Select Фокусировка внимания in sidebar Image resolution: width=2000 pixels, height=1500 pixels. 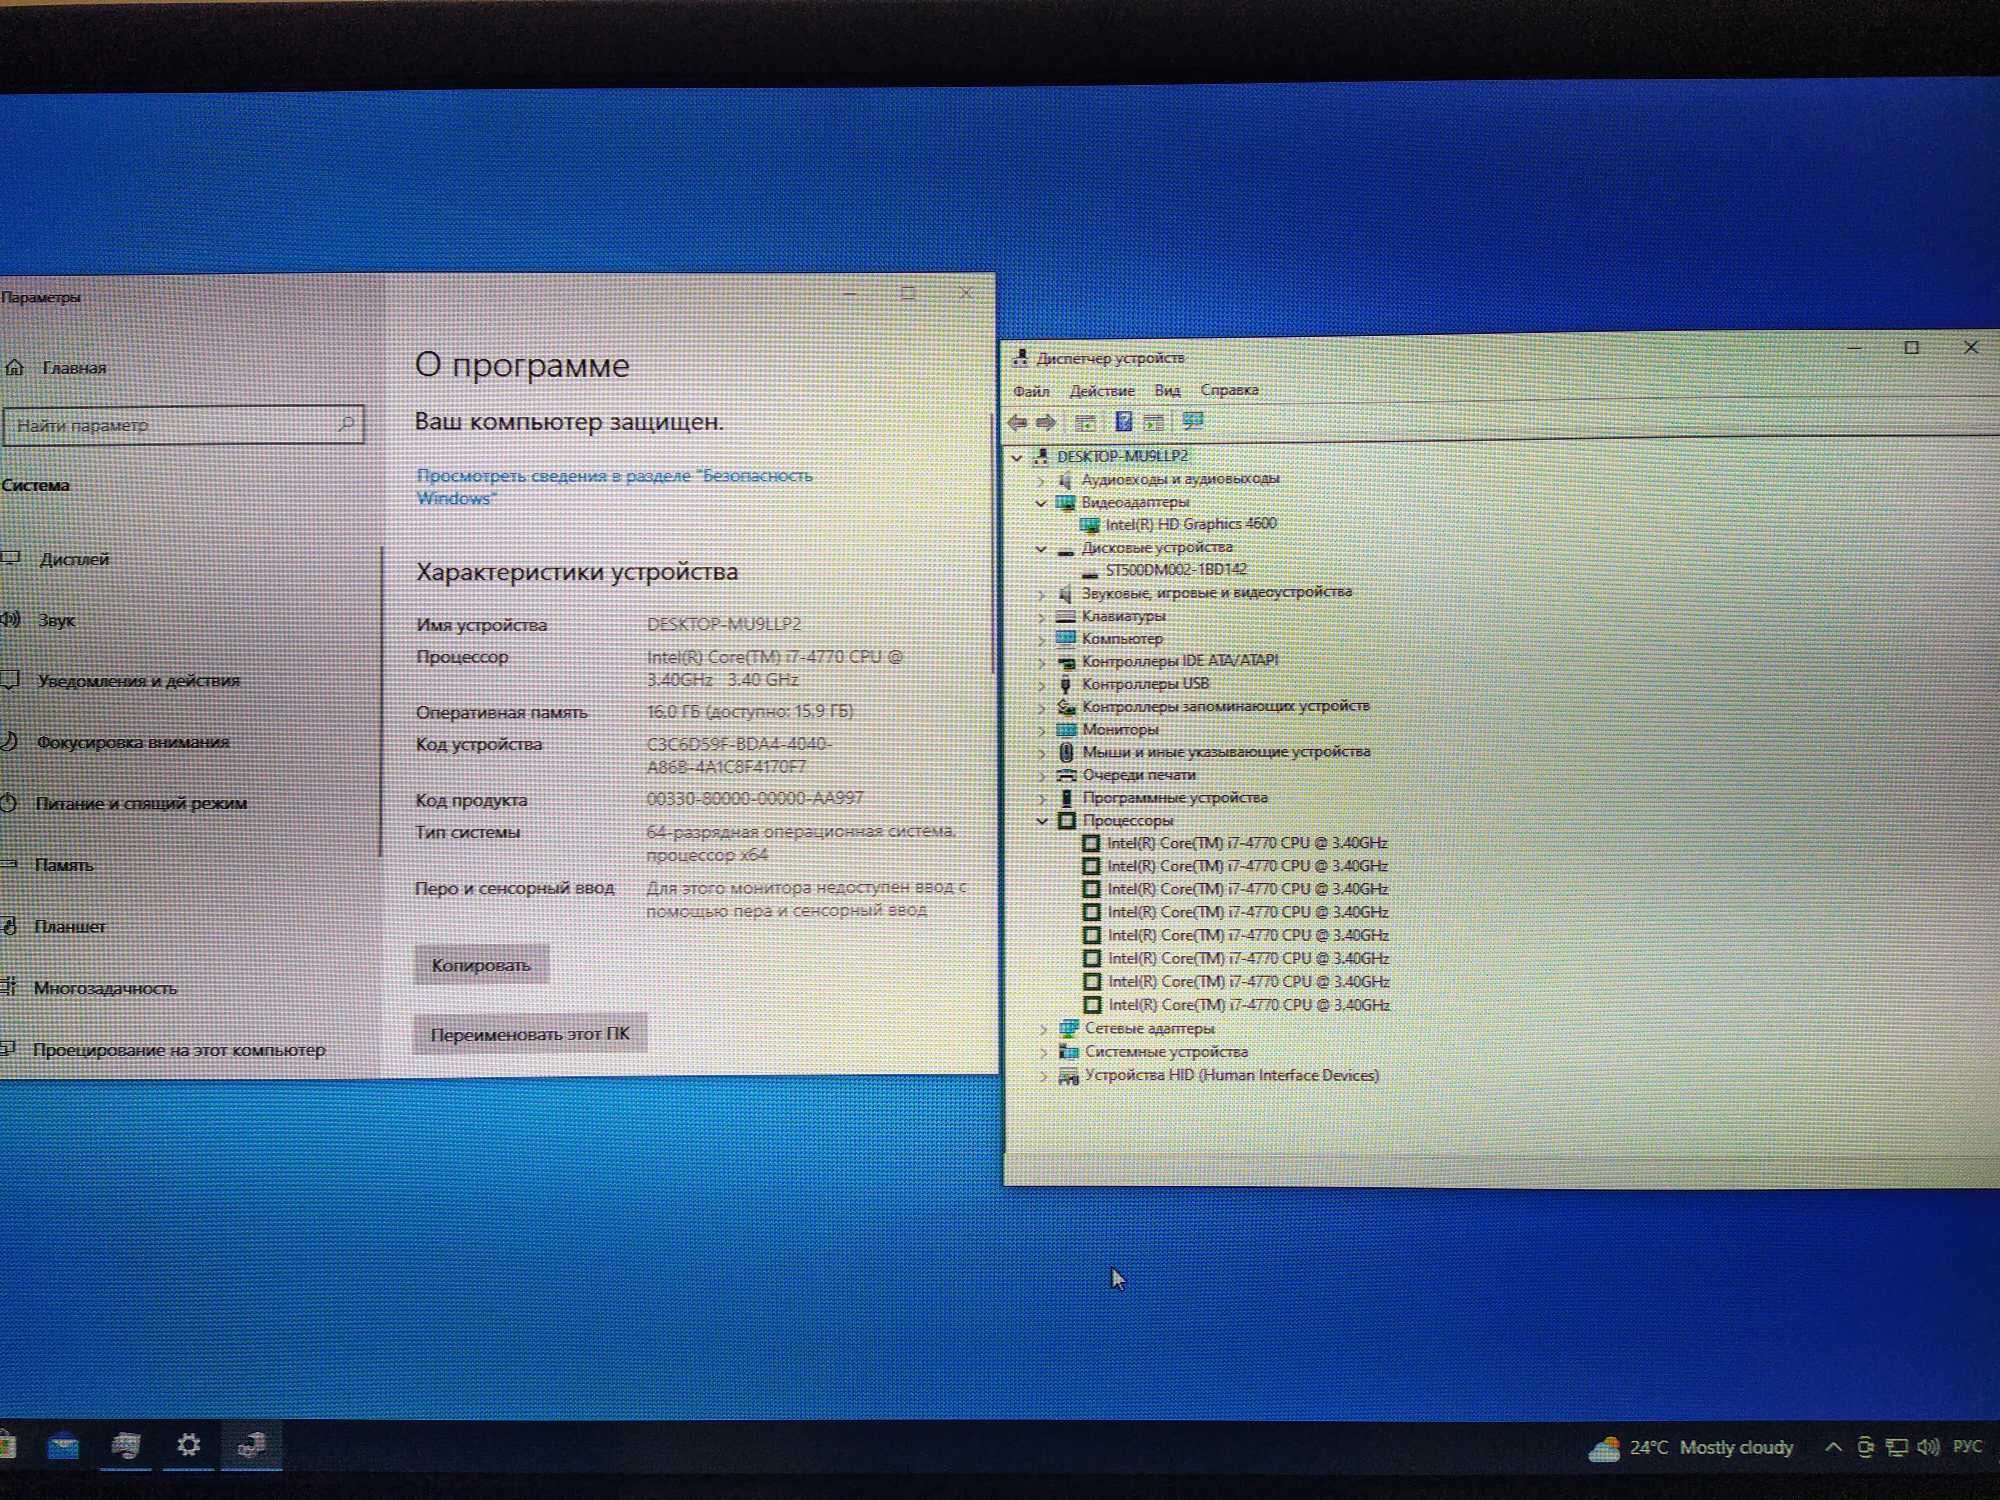133,742
